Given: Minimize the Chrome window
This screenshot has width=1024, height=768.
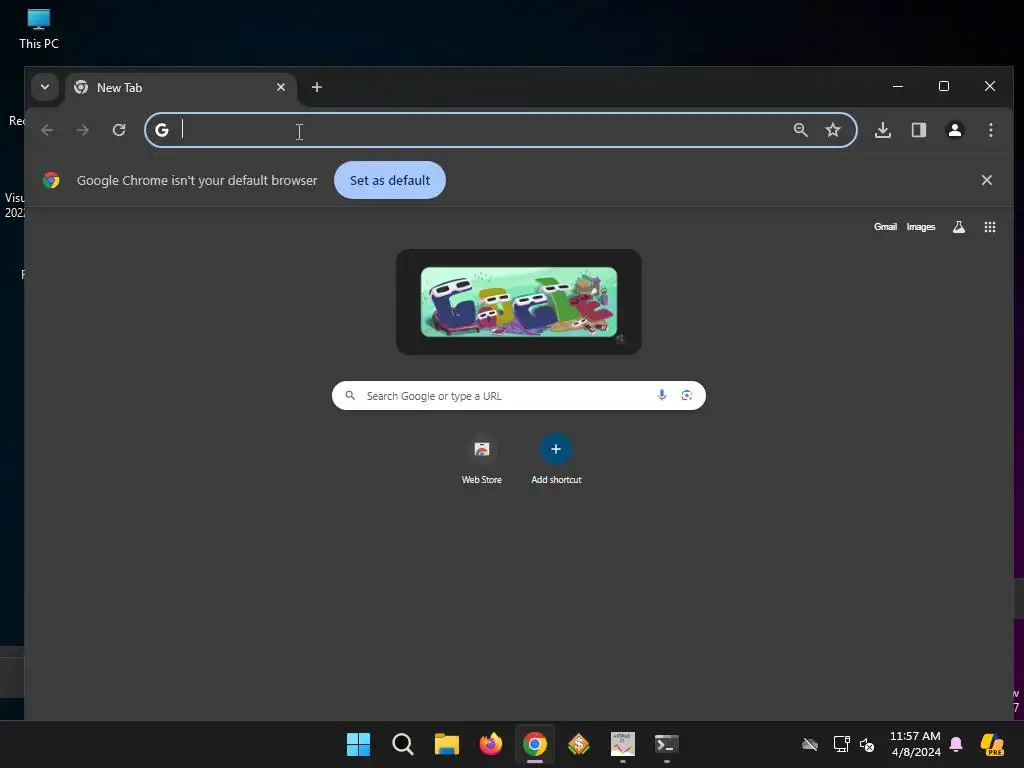Looking at the screenshot, I should click(898, 86).
